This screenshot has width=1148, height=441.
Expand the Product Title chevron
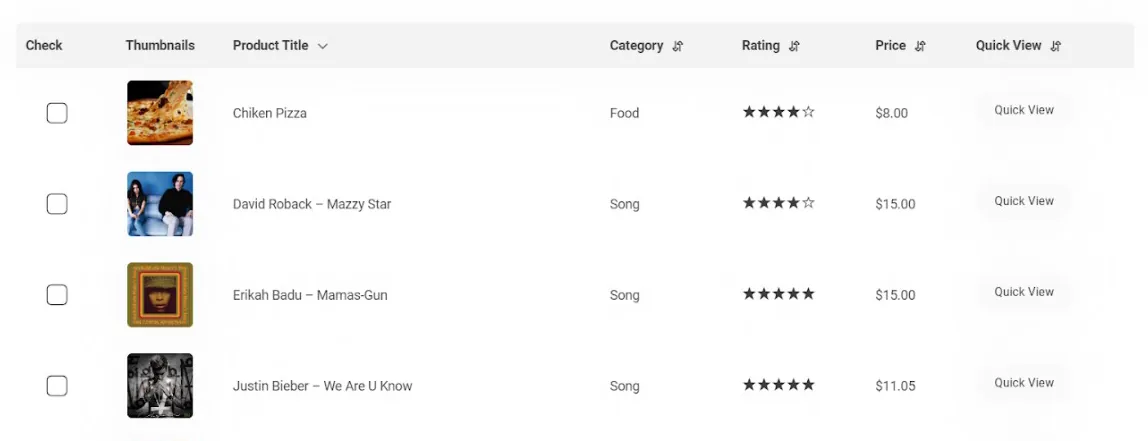pos(322,46)
